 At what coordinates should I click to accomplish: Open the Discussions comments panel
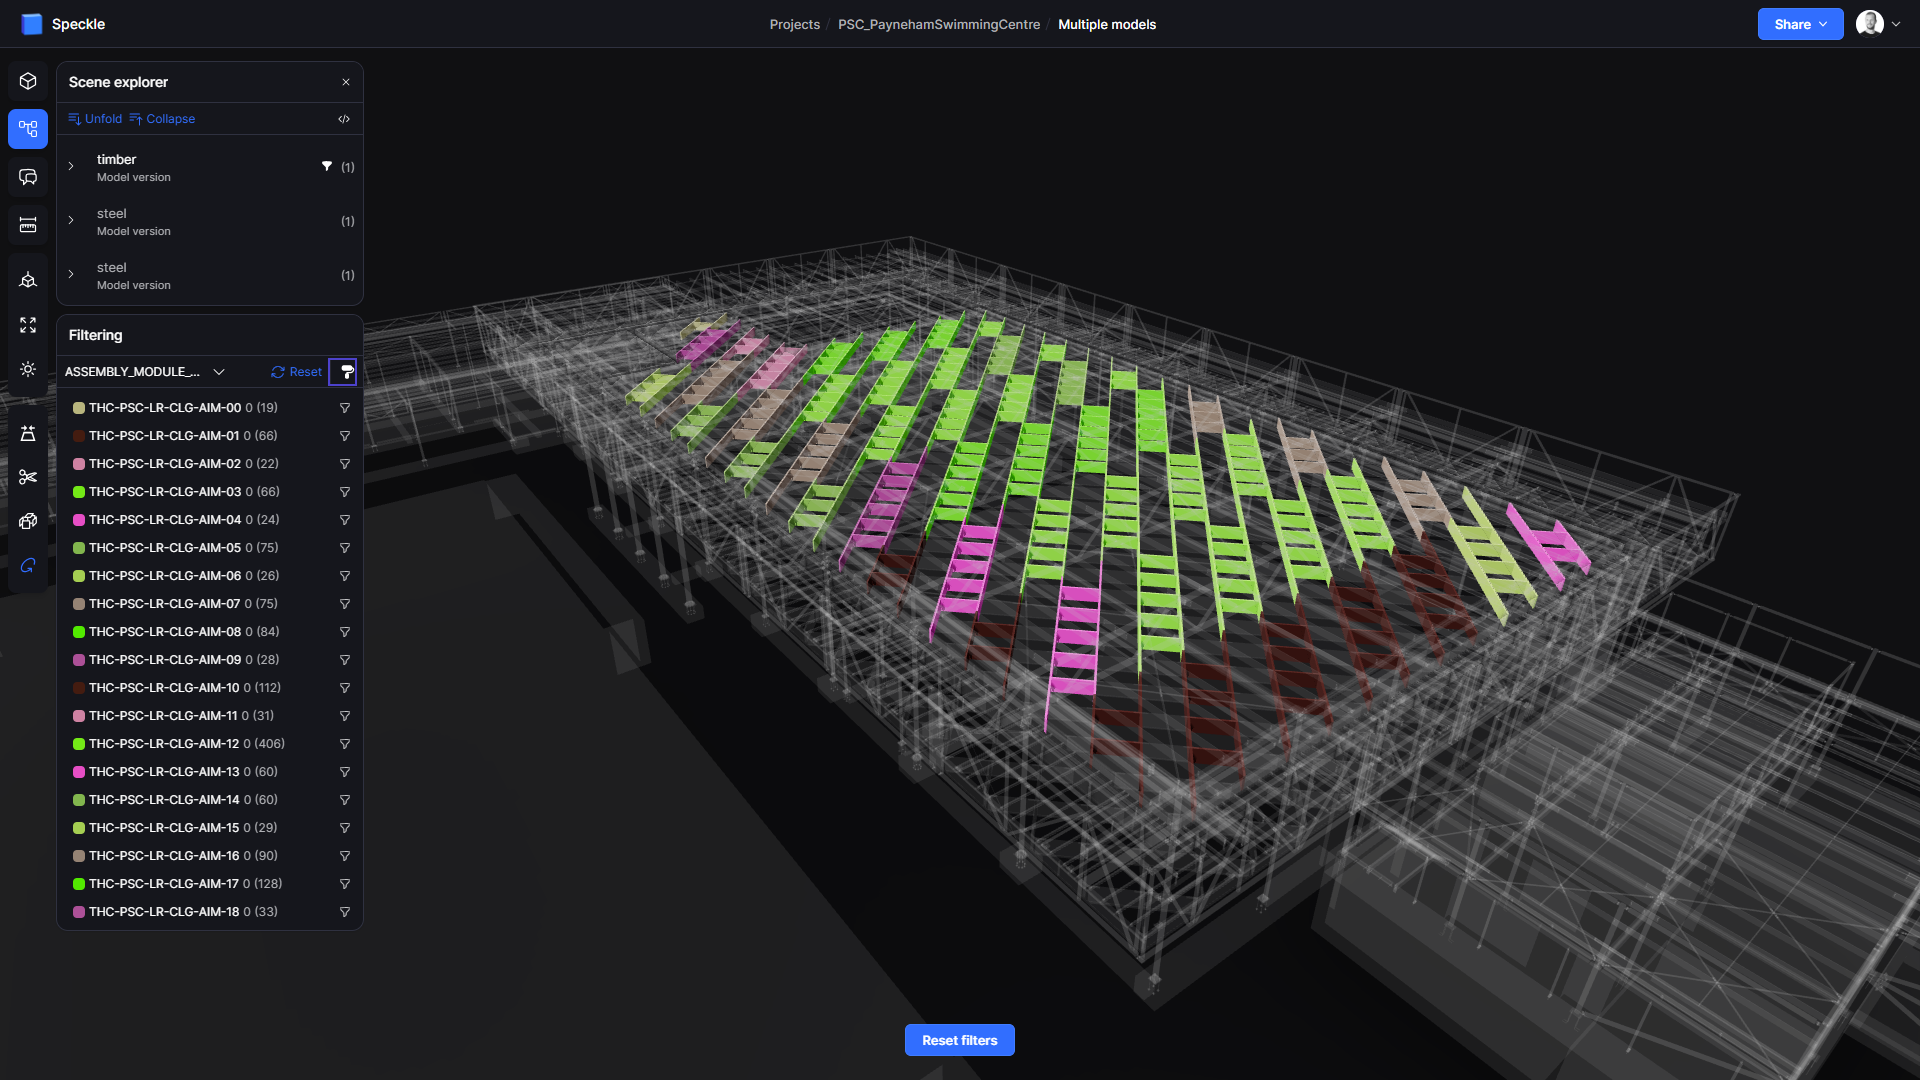click(28, 177)
